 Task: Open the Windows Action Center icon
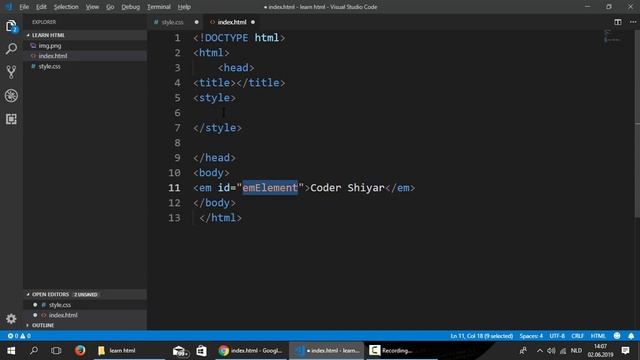click(625, 351)
